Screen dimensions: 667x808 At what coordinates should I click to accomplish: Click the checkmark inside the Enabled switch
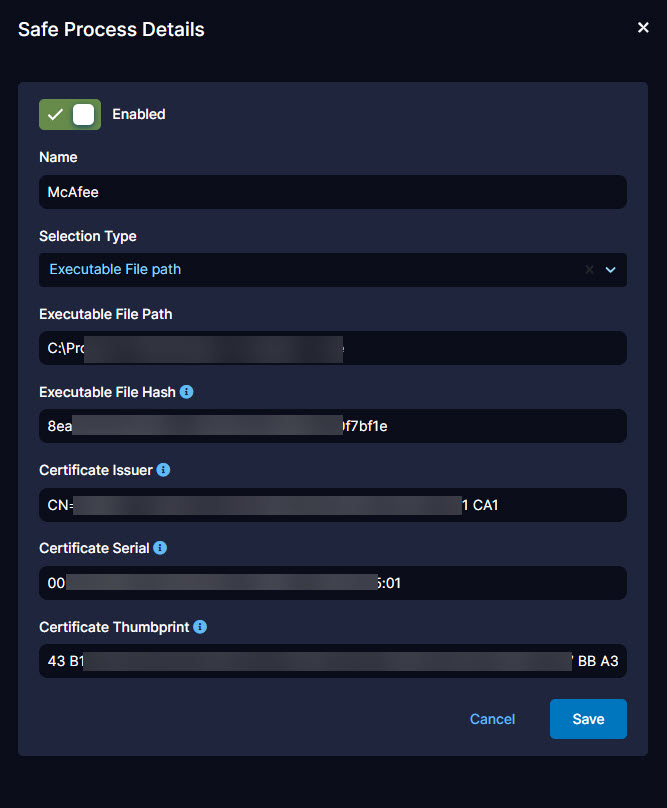tap(56, 114)
